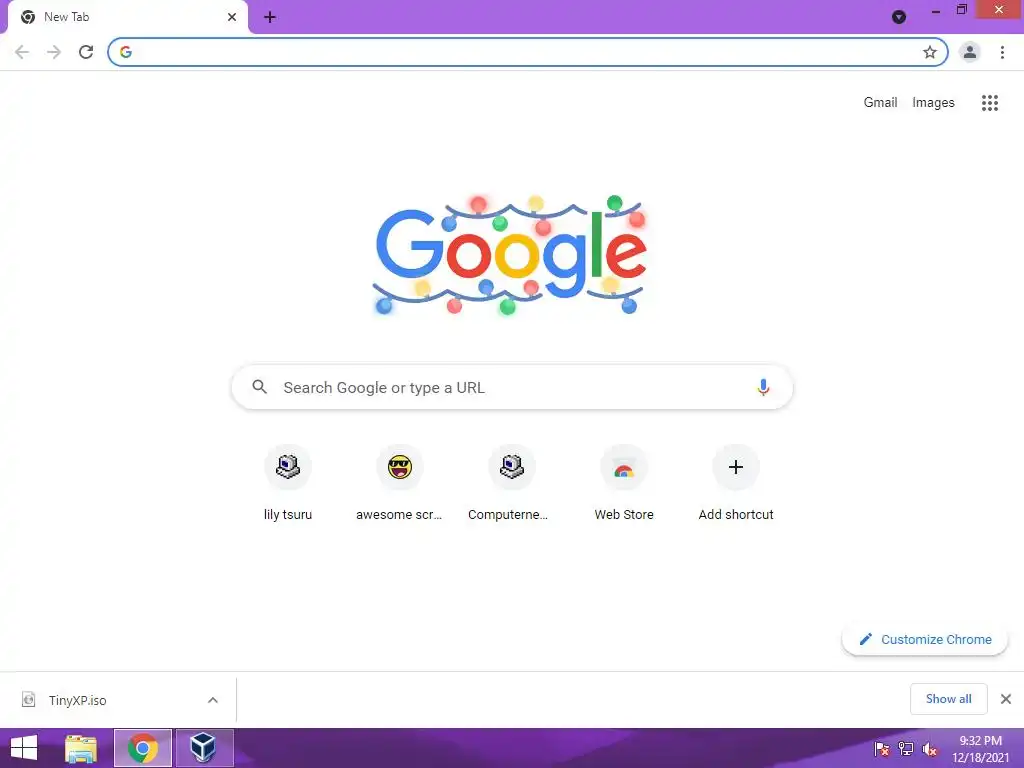
Task: Add a new shortcut tile
Action: point(735,484)
